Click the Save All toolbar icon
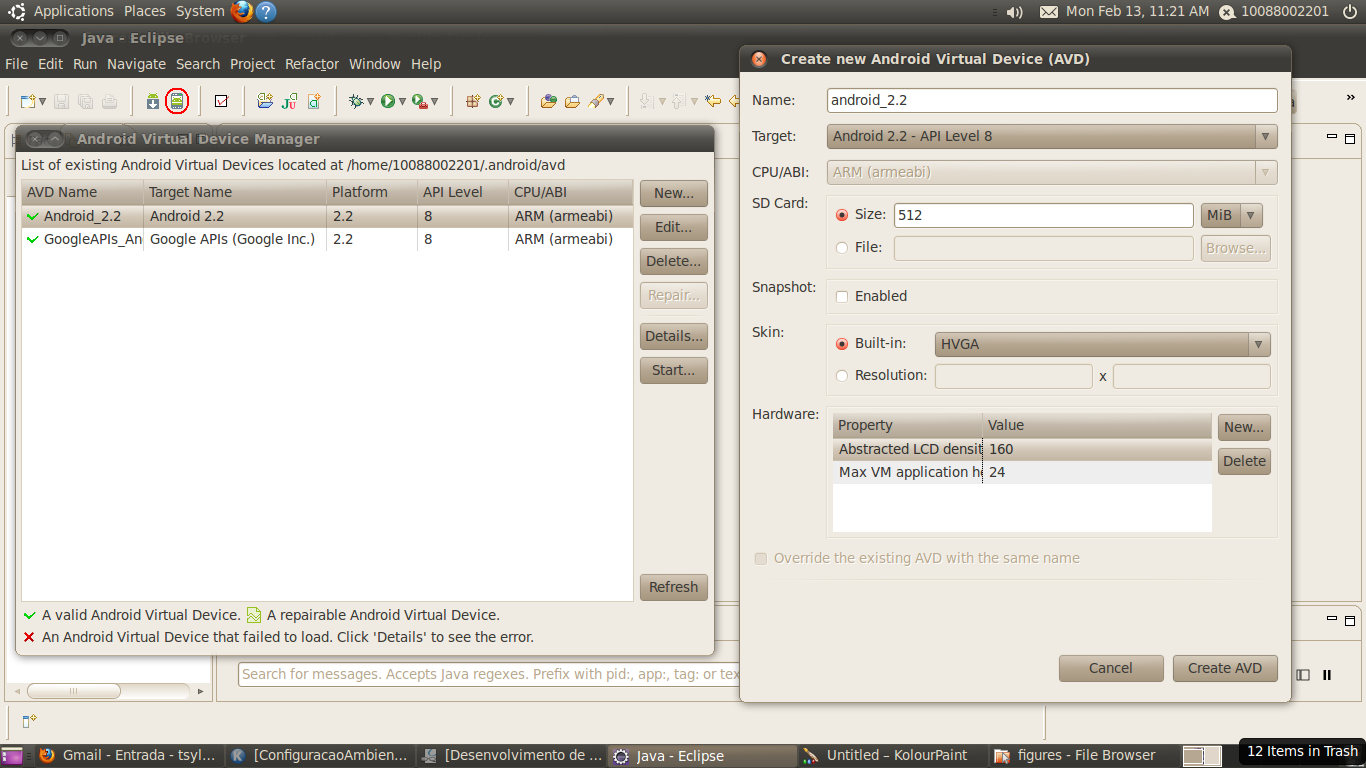Screen dimensions: 1366x768 (85, 101)
